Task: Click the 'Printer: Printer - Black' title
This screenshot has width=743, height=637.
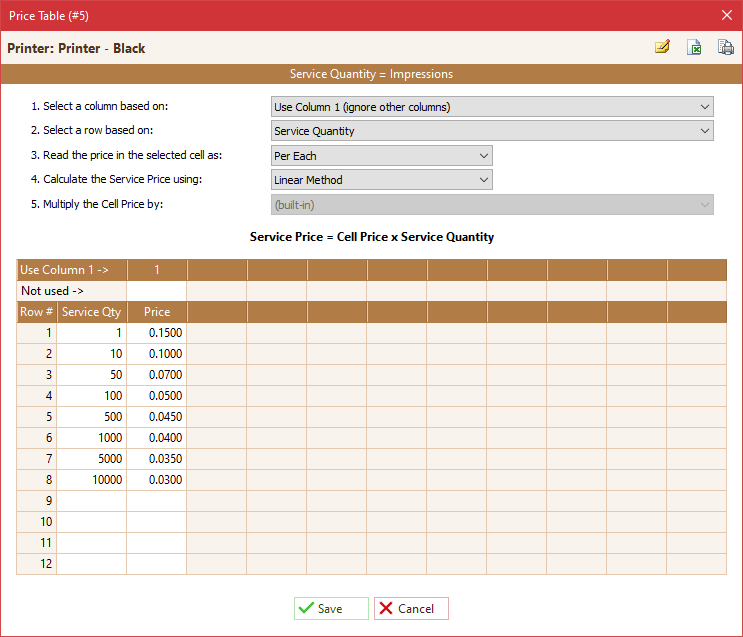Action: coord(76,48)
